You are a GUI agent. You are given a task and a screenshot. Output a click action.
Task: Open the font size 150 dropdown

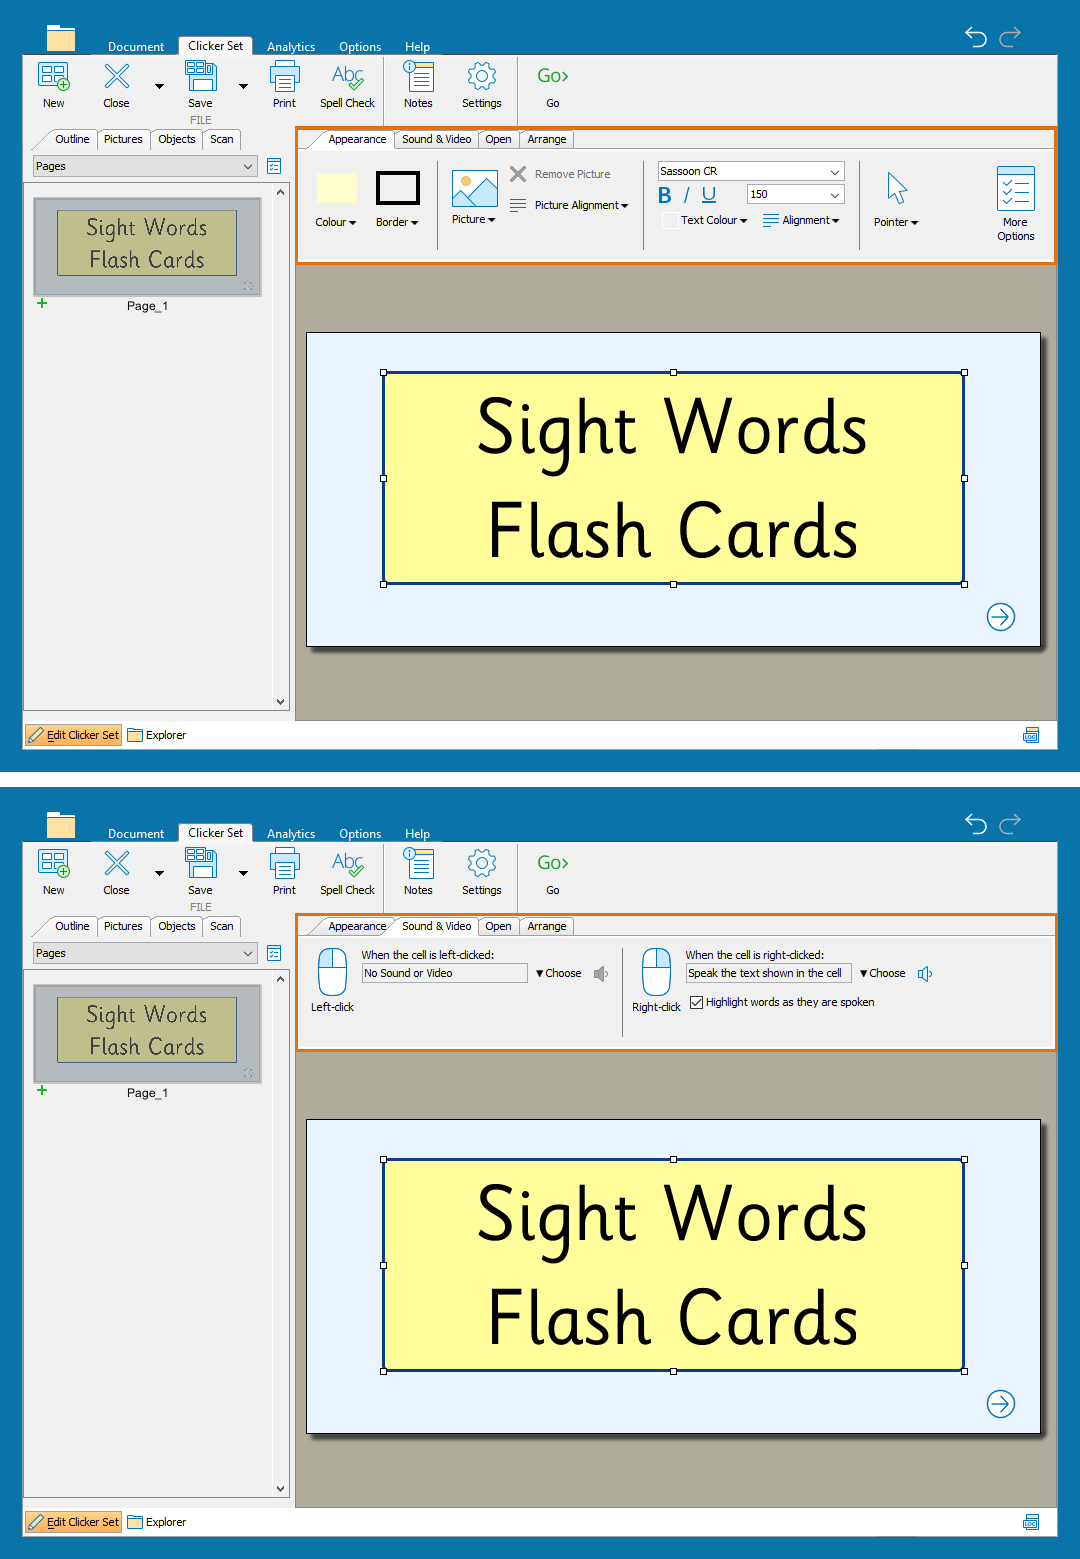(834, 195)
